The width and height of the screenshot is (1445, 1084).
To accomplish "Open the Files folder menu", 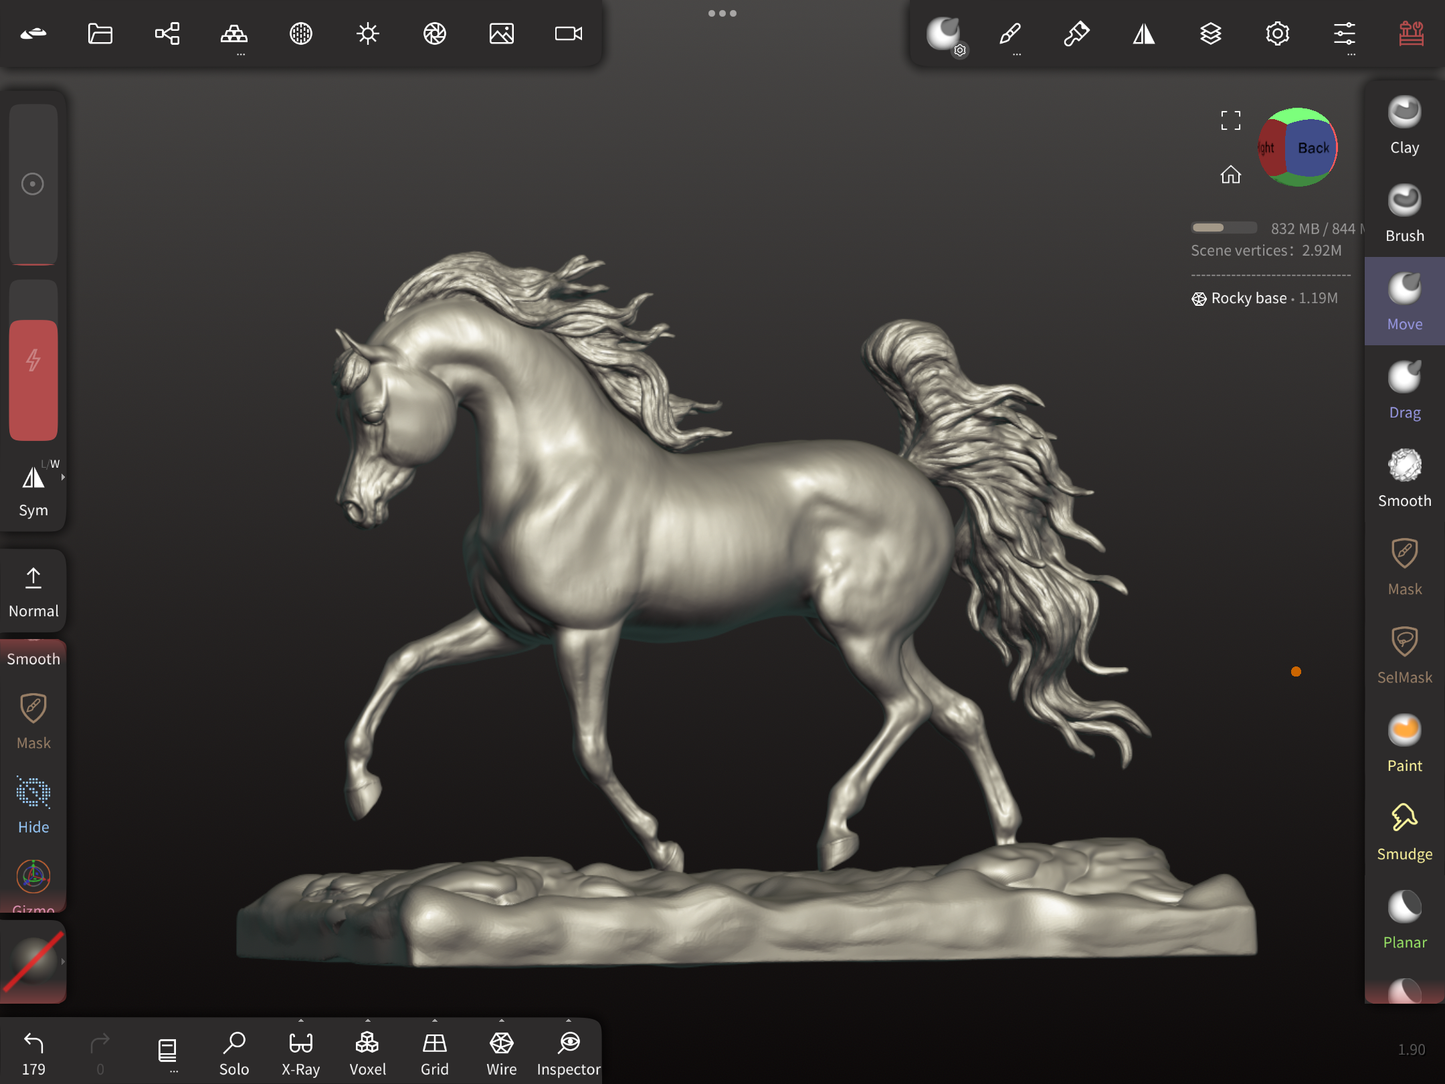I will click(x=100, y=34).
